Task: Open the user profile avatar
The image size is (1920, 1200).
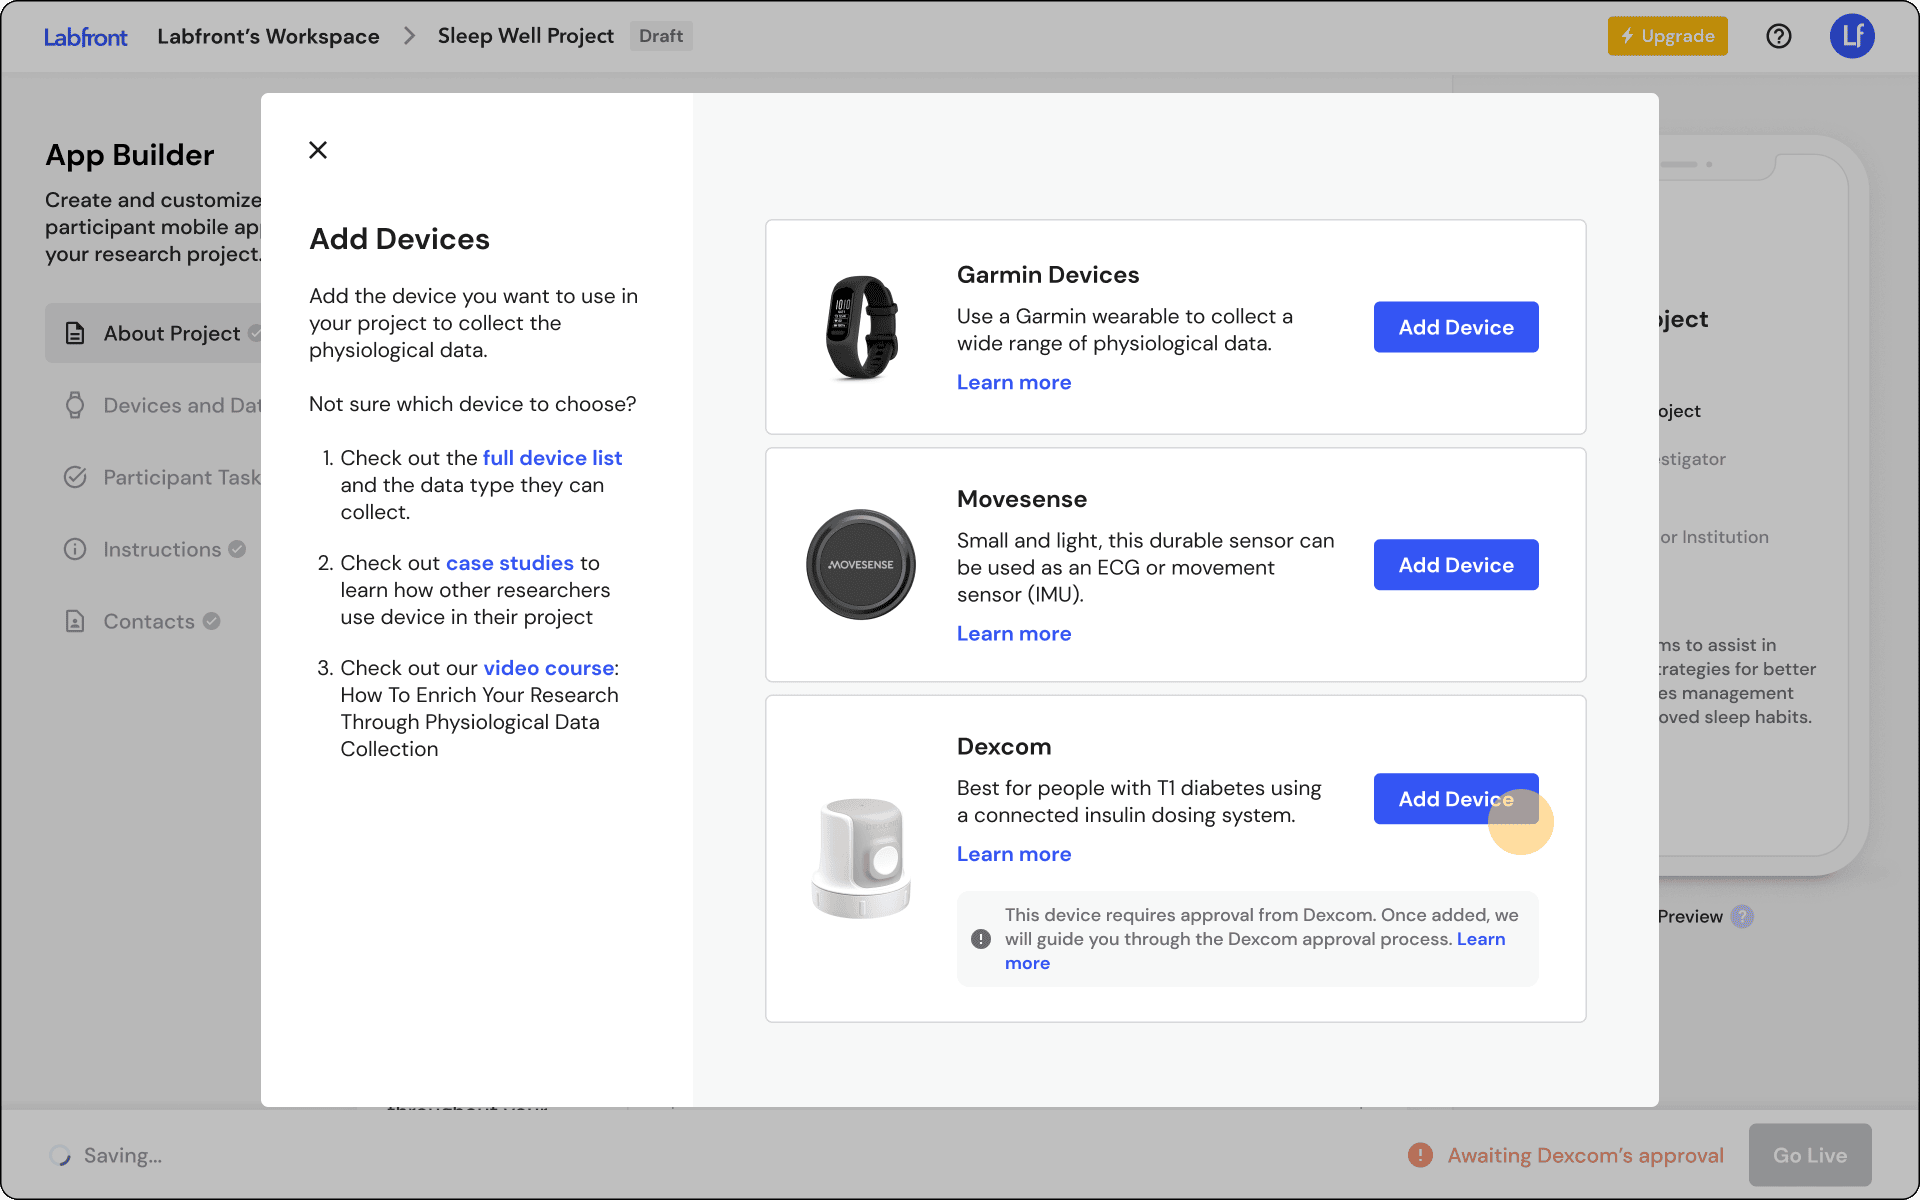Action: [1851, 36]
